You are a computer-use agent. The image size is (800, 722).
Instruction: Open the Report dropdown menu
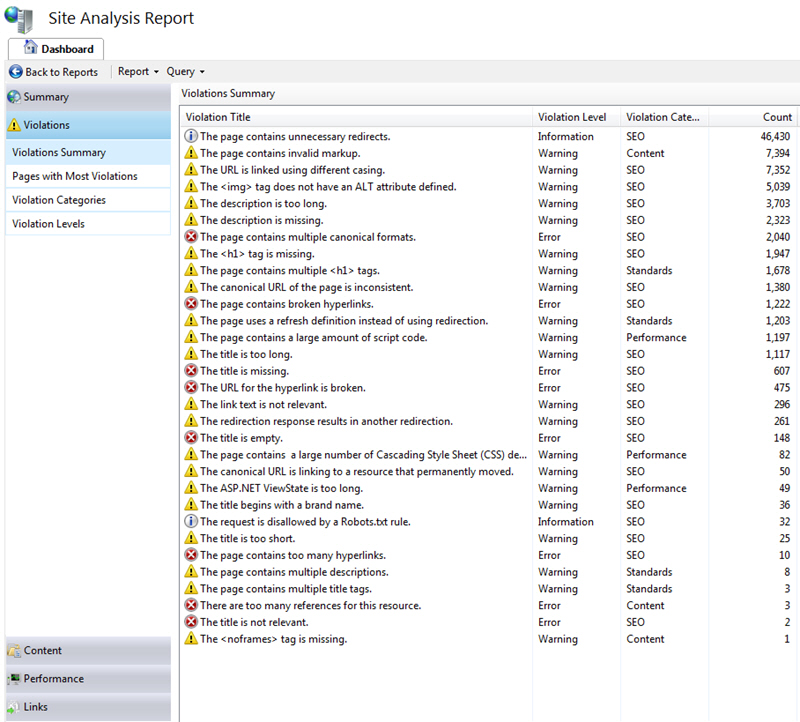138,72
